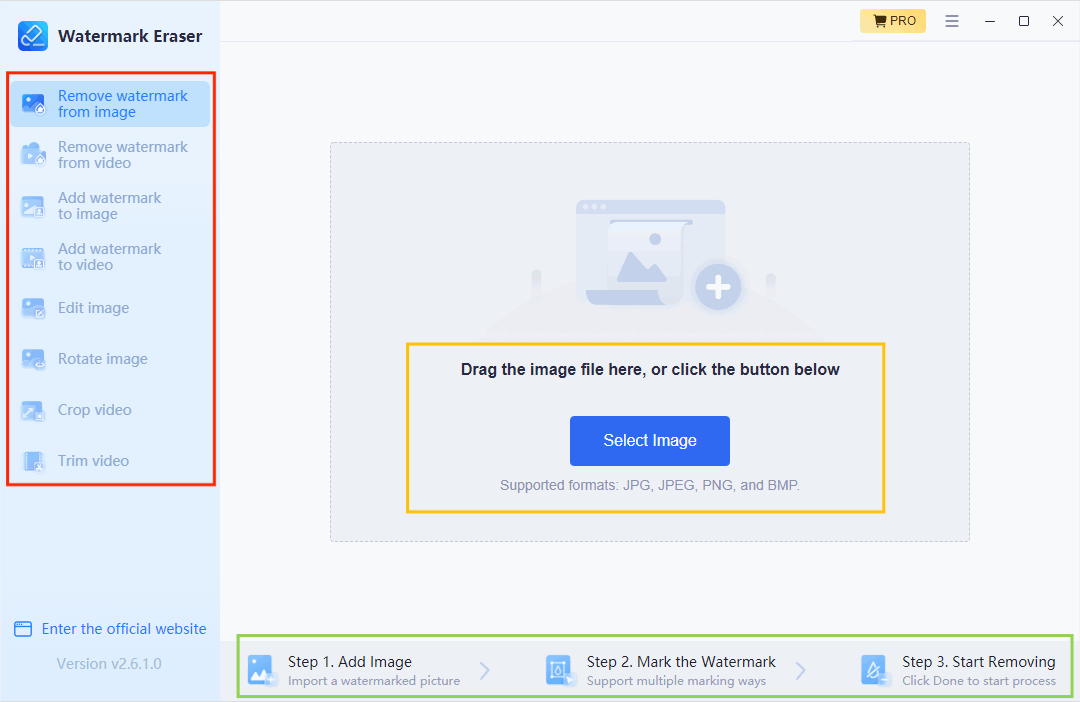1080x702 pixels.
Task: Open the hamburger menu in title bar
Action: pyautogui.click(x=952, y=21)
